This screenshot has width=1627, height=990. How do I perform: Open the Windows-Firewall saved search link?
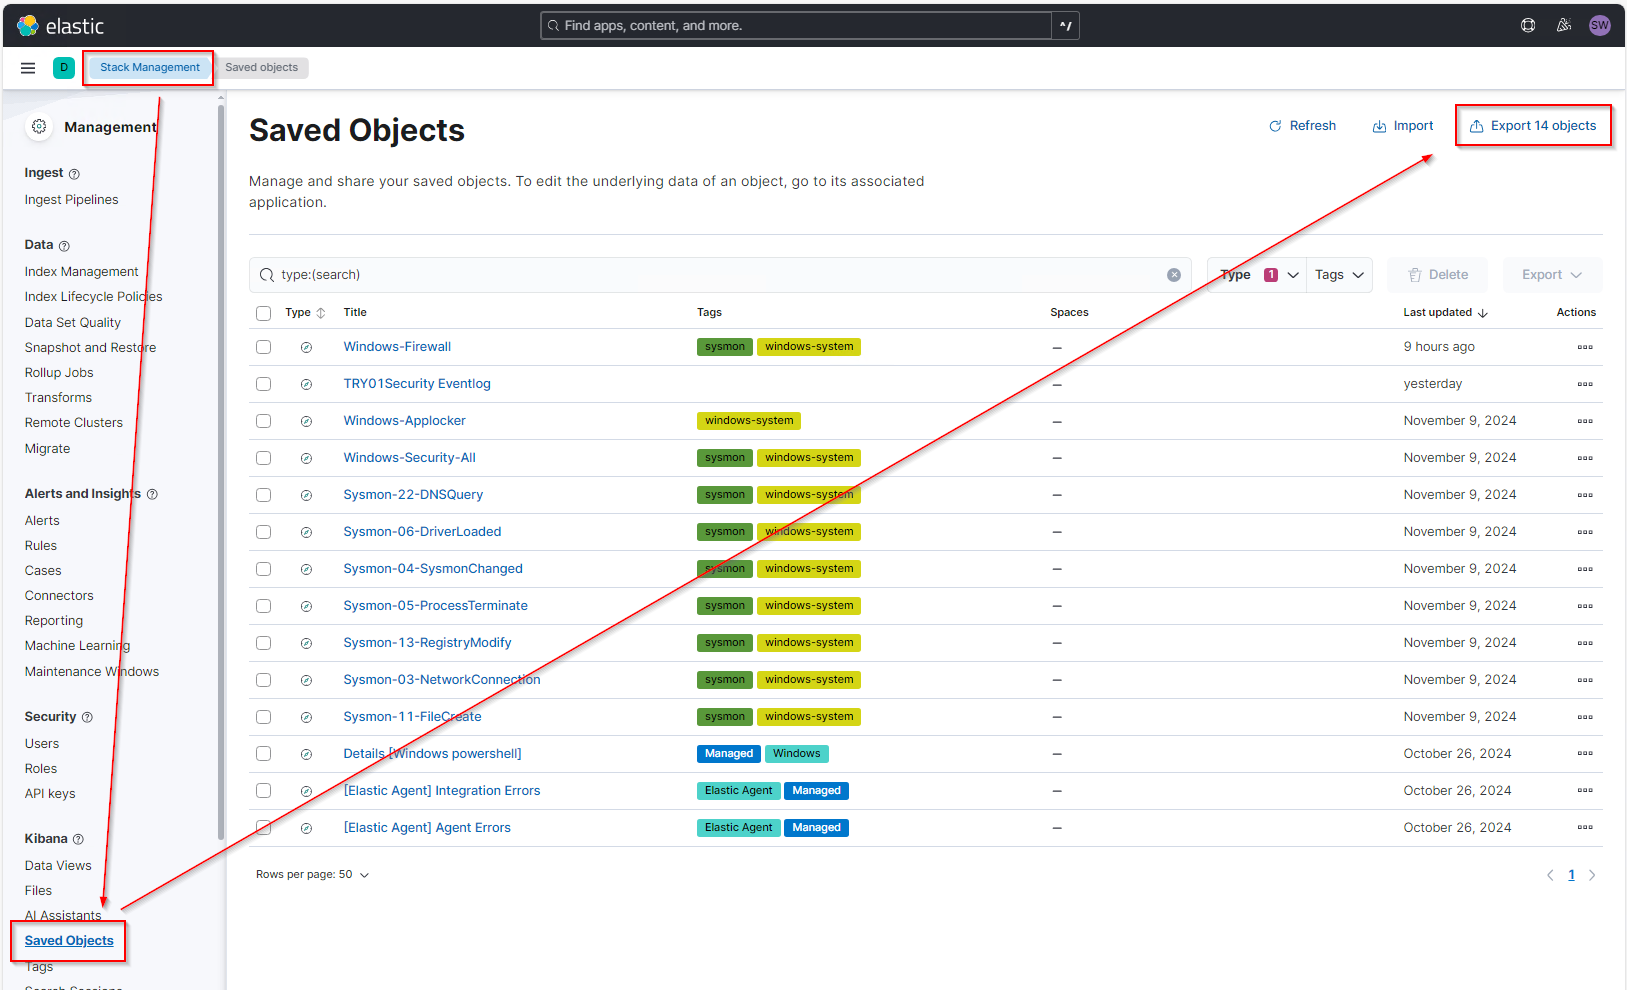click(x=397, y=347)
